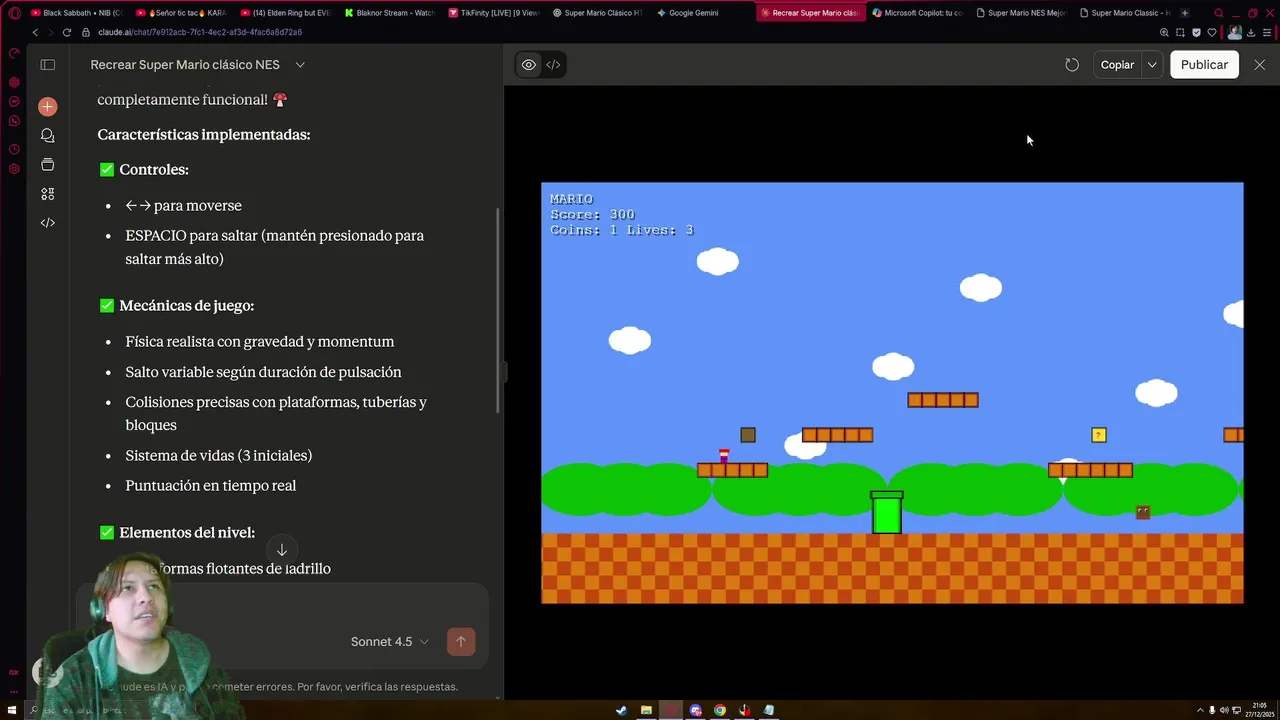Show hidden system tray icons

coord(1200,711)
